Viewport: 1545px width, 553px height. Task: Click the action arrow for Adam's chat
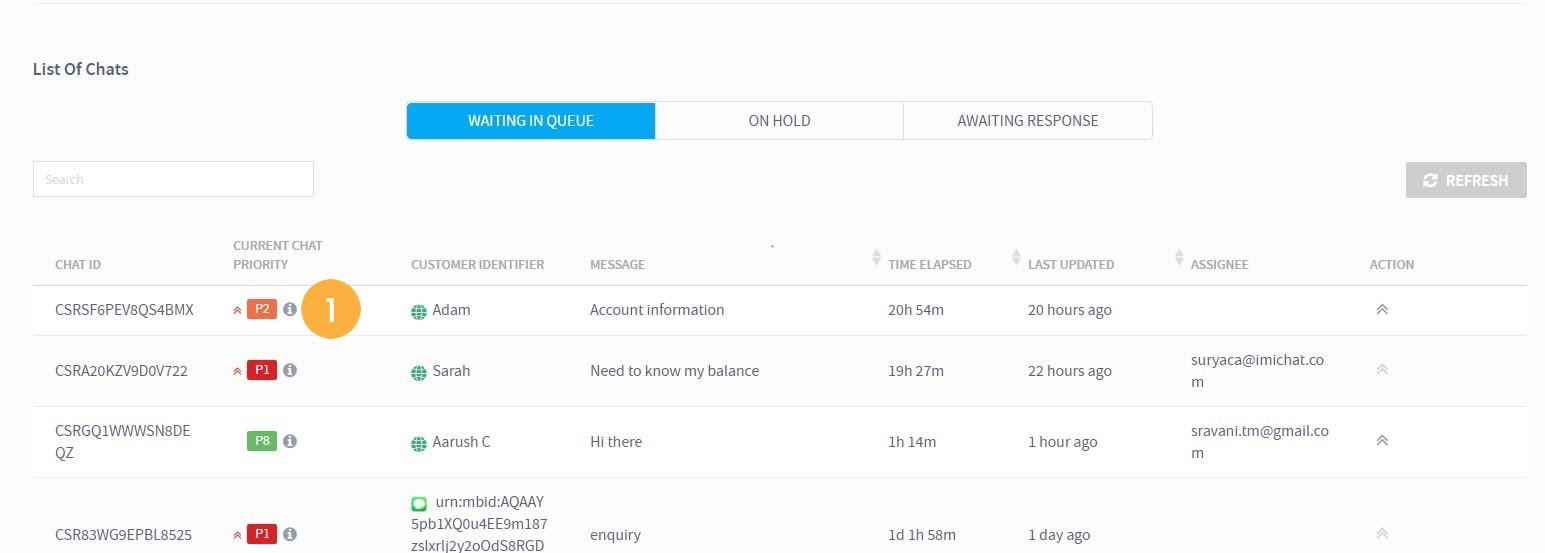1382,310
